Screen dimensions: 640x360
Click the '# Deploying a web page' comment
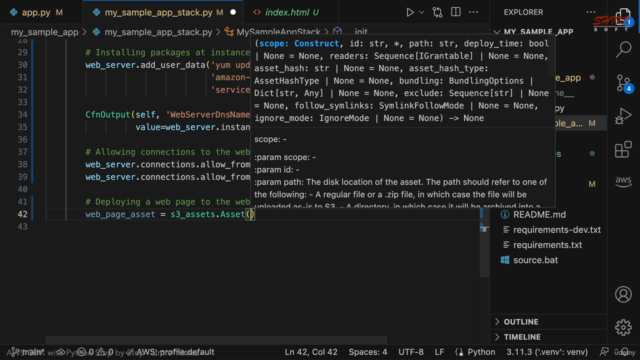[167, 202]
